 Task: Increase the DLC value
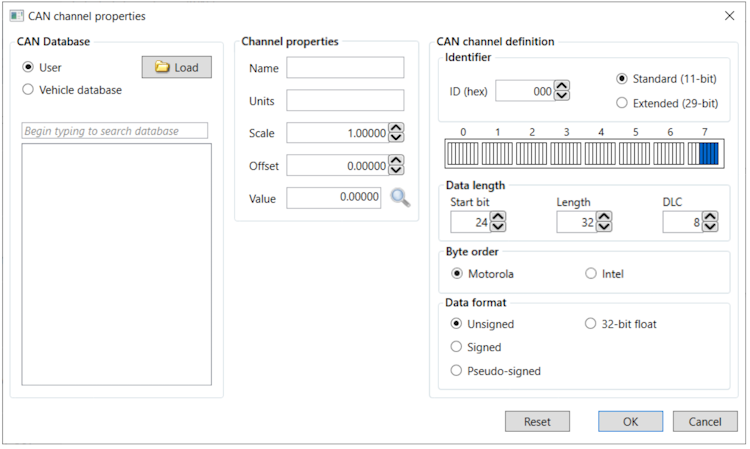(x=710, y=217)
